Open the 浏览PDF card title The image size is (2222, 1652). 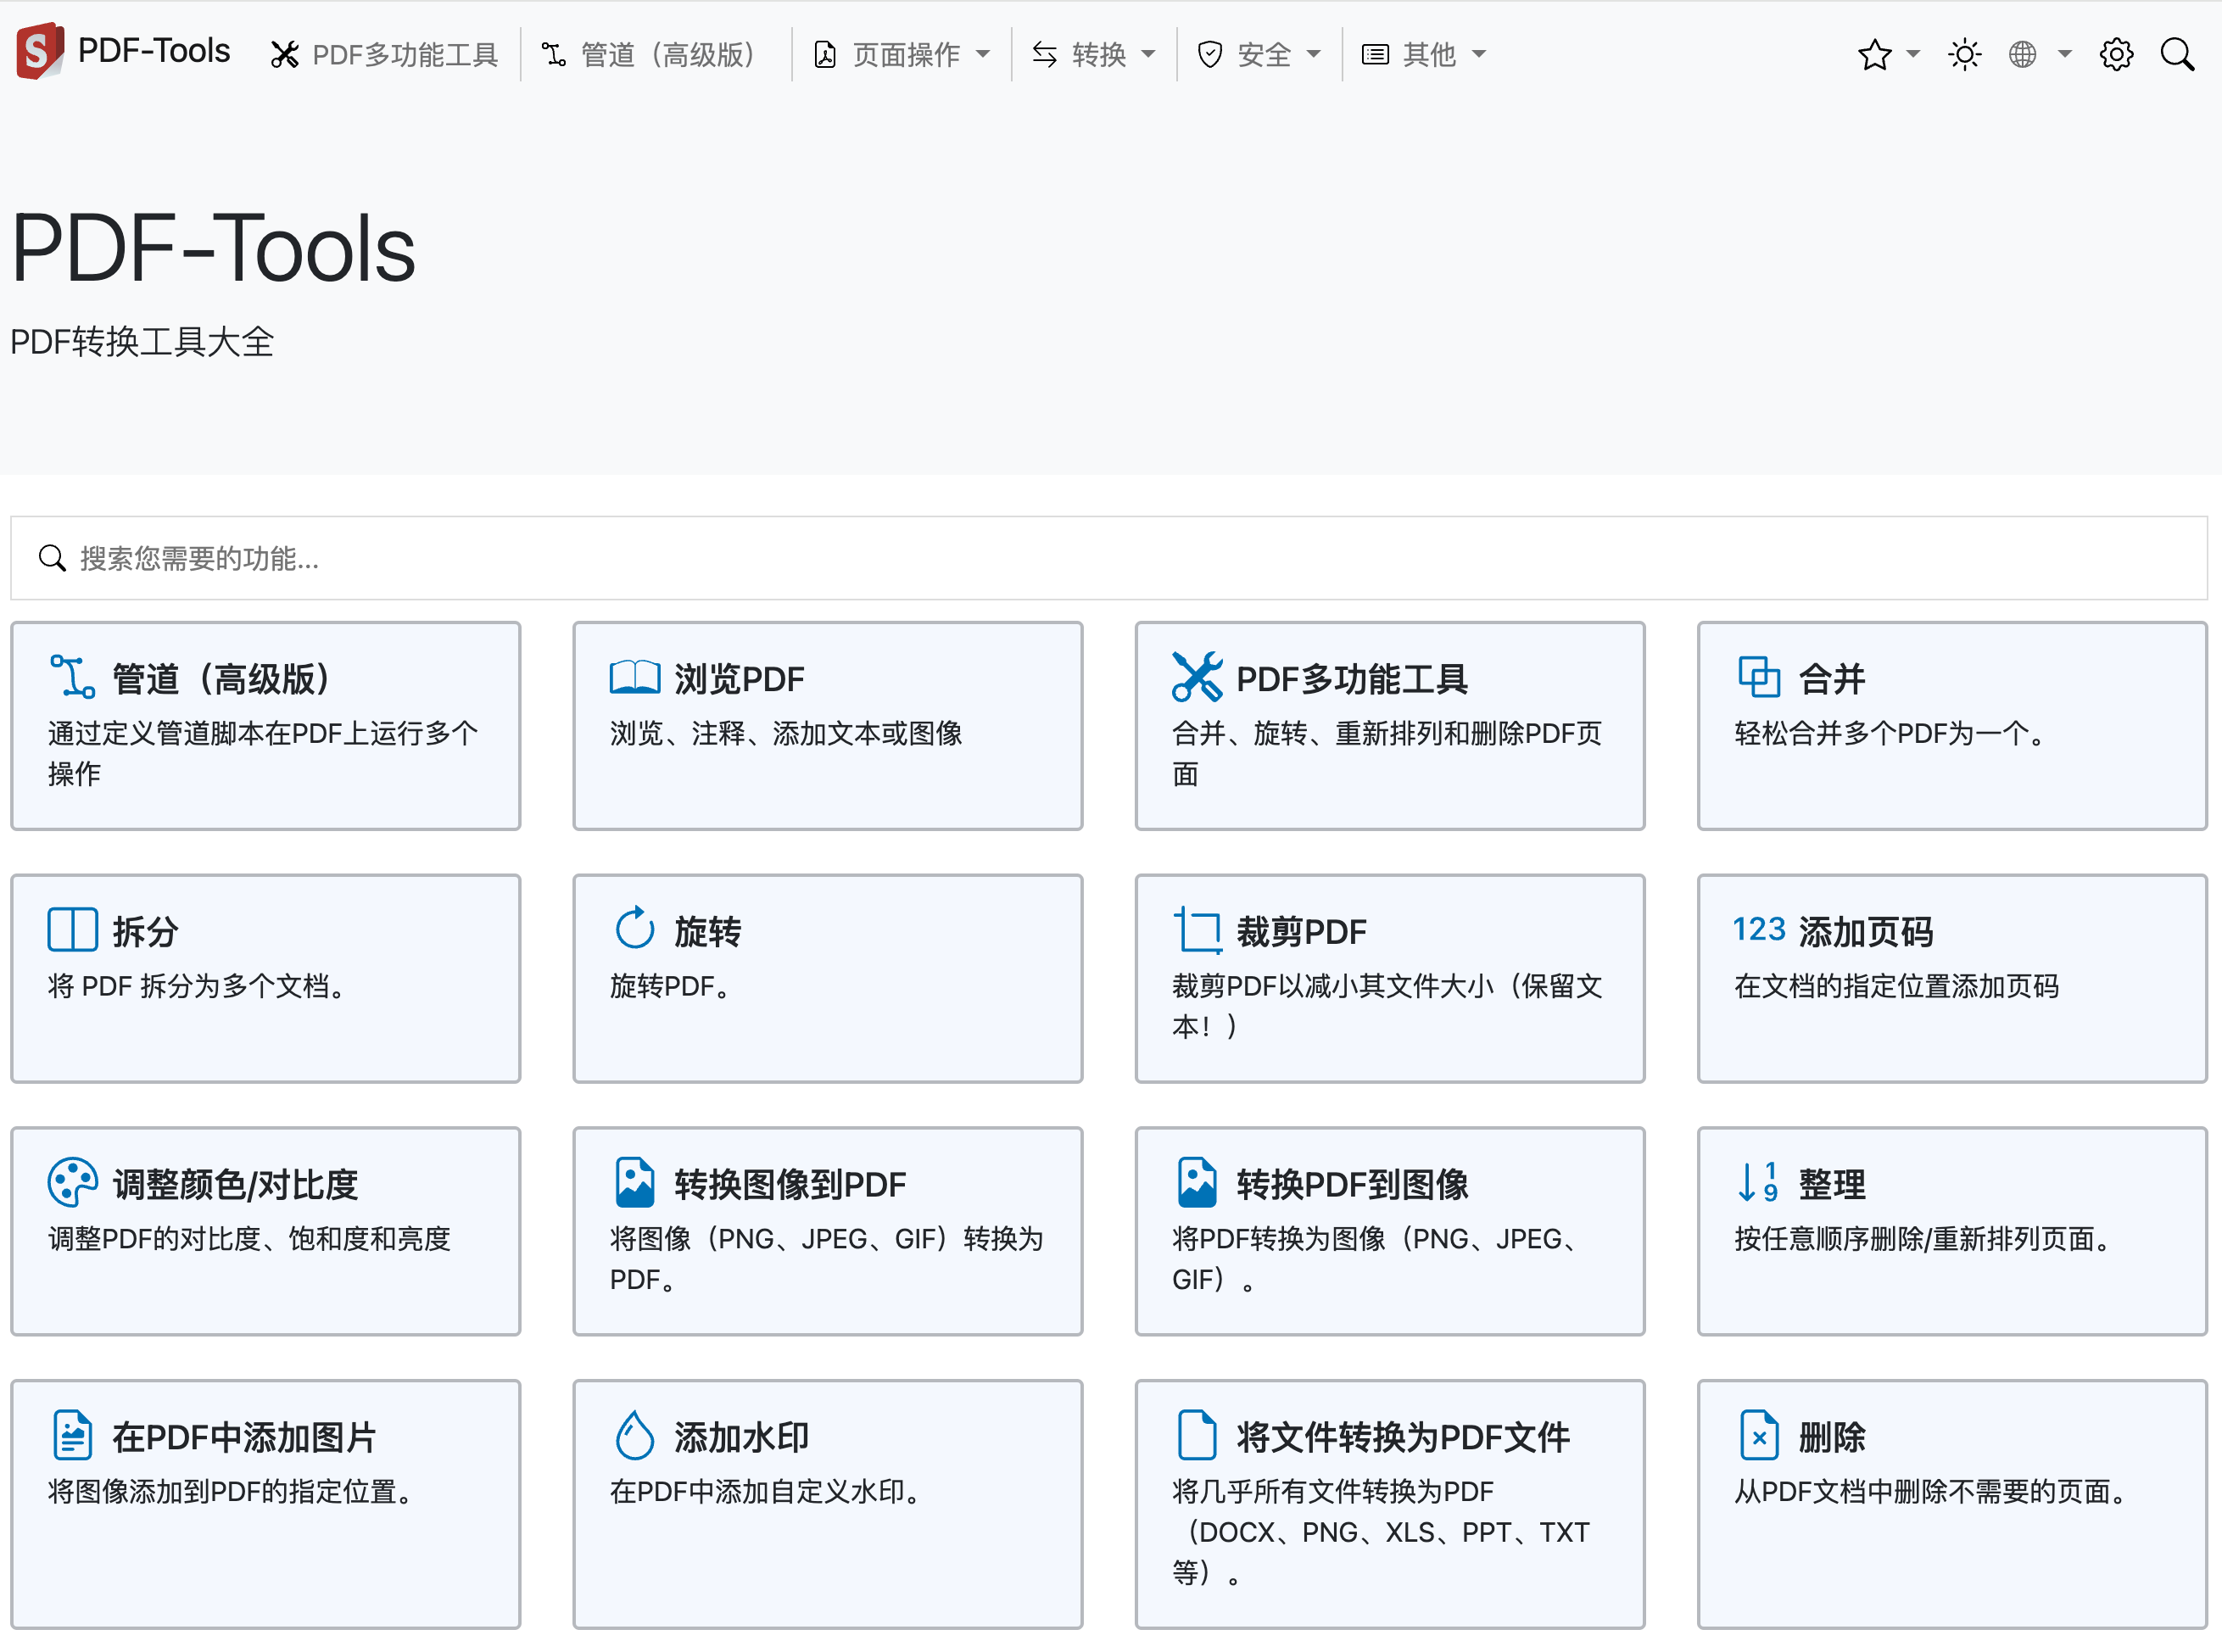(739, 679)
